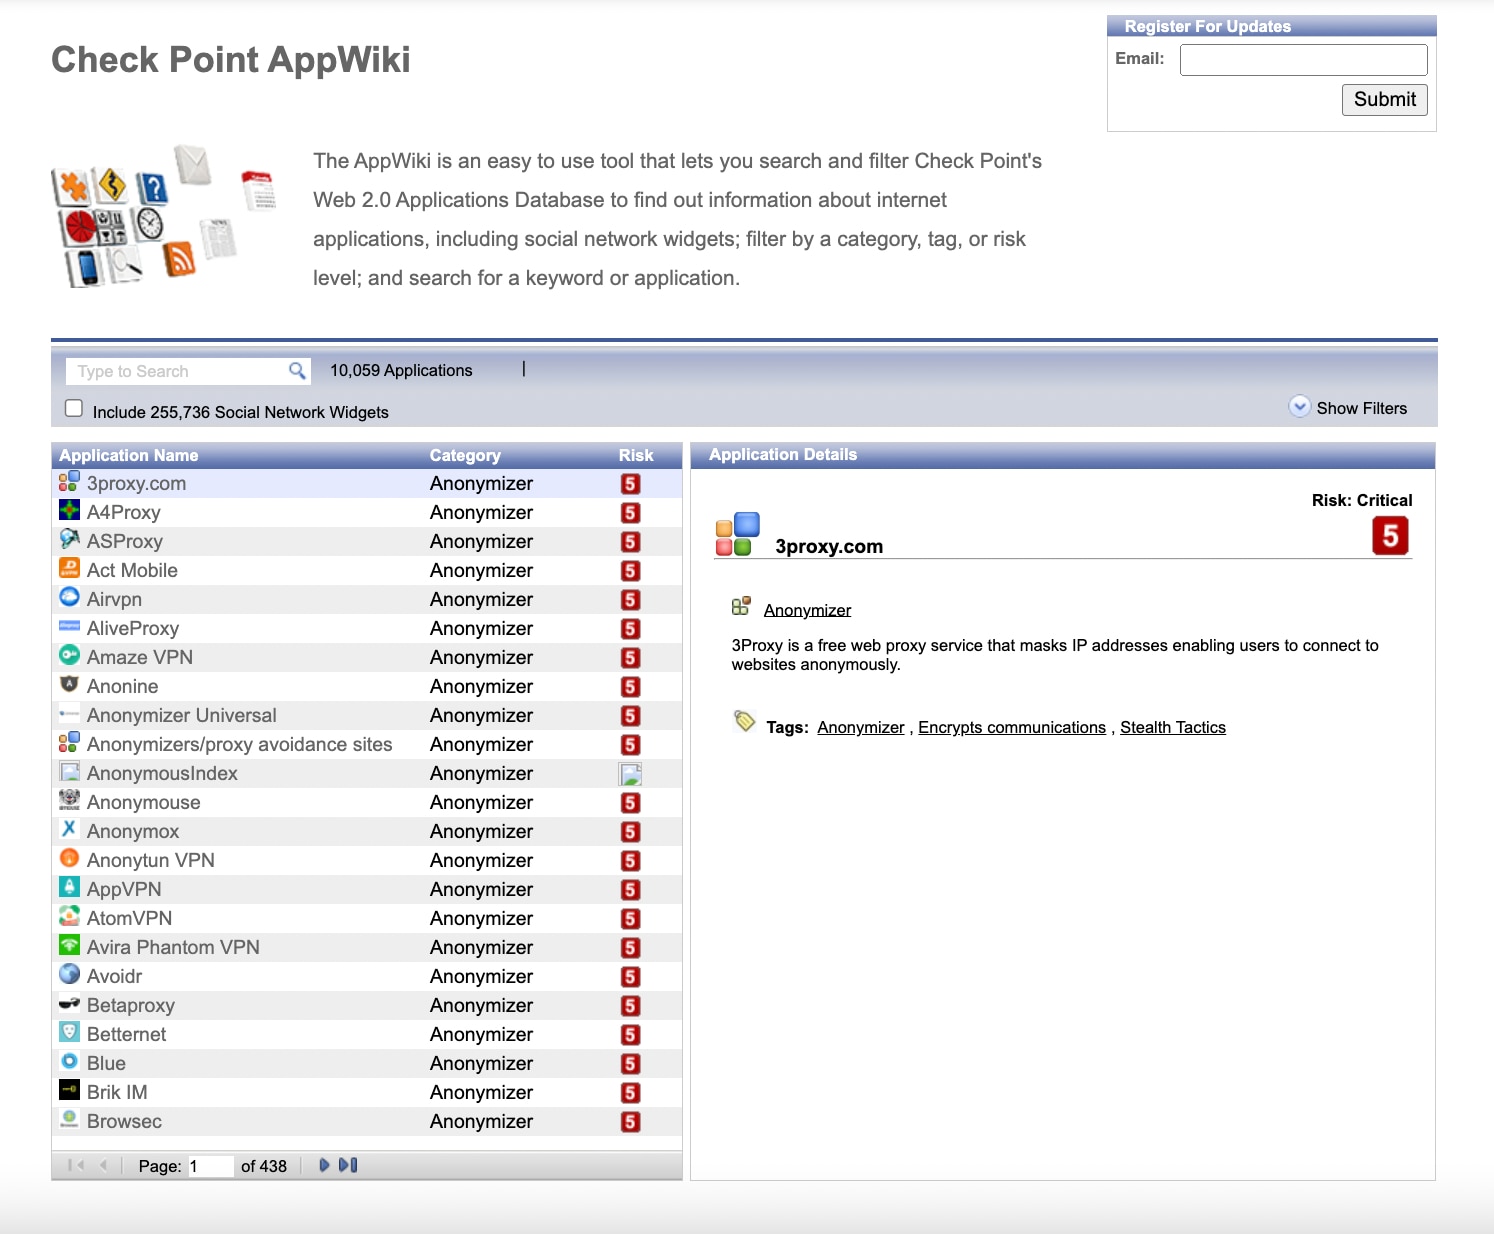The image size is (1494, 1234).
Task: Select the Airvpn globe icon
Action: click(x=68, y=598)
